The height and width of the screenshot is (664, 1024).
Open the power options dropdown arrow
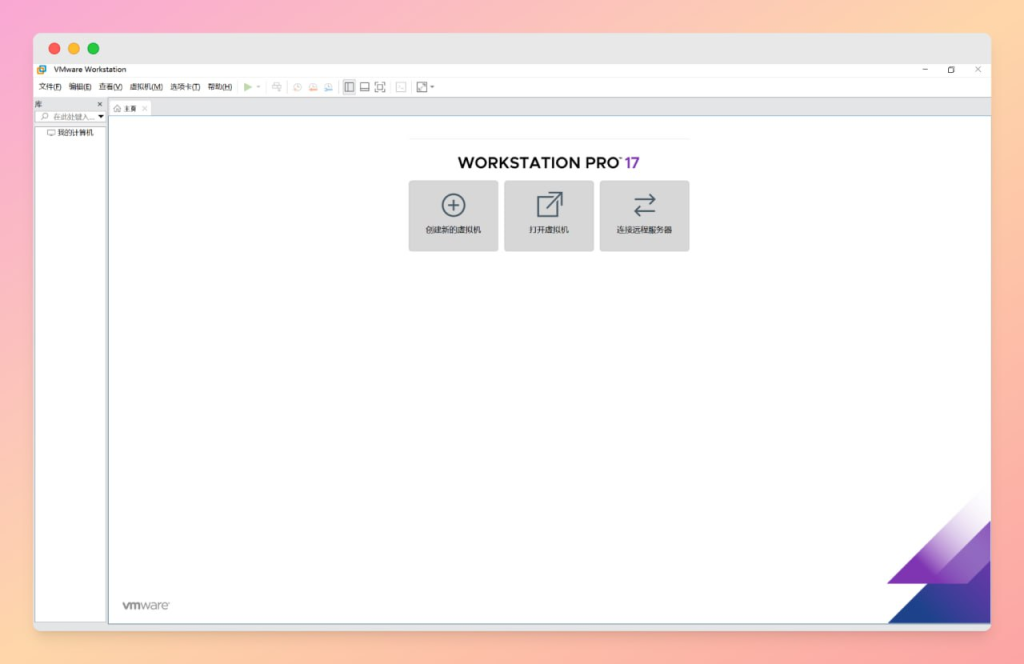pos(258,87)
